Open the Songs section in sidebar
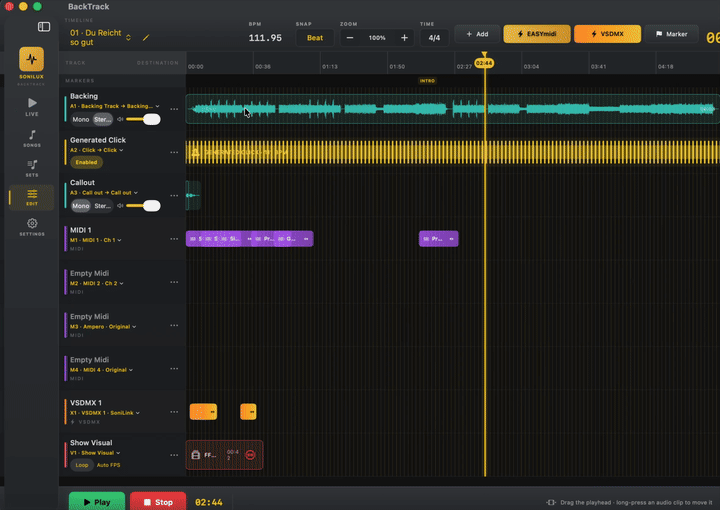 32,138
